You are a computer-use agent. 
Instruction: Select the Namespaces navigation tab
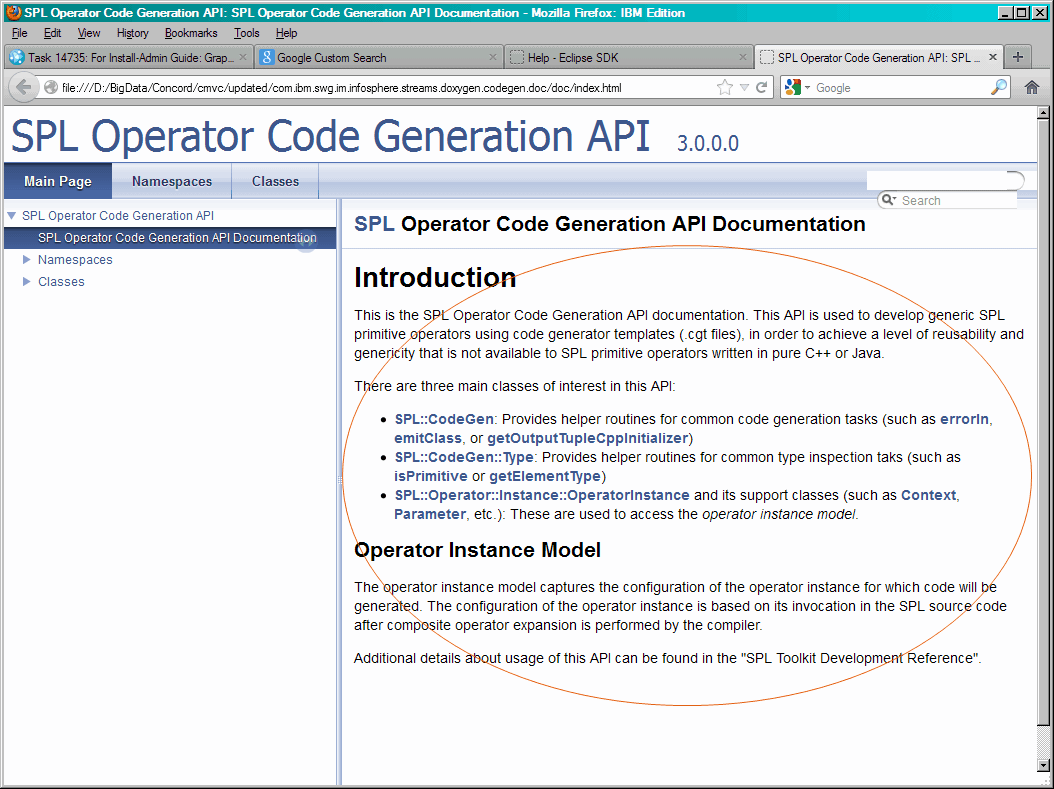pos(172,181)
